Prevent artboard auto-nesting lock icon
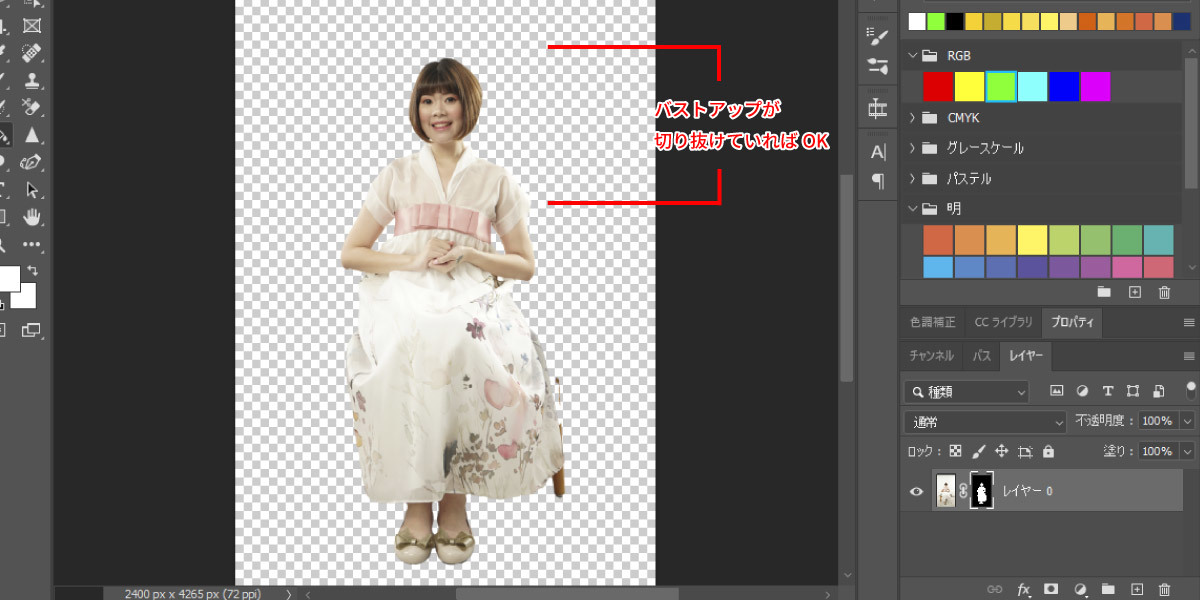 point(1025,451)
